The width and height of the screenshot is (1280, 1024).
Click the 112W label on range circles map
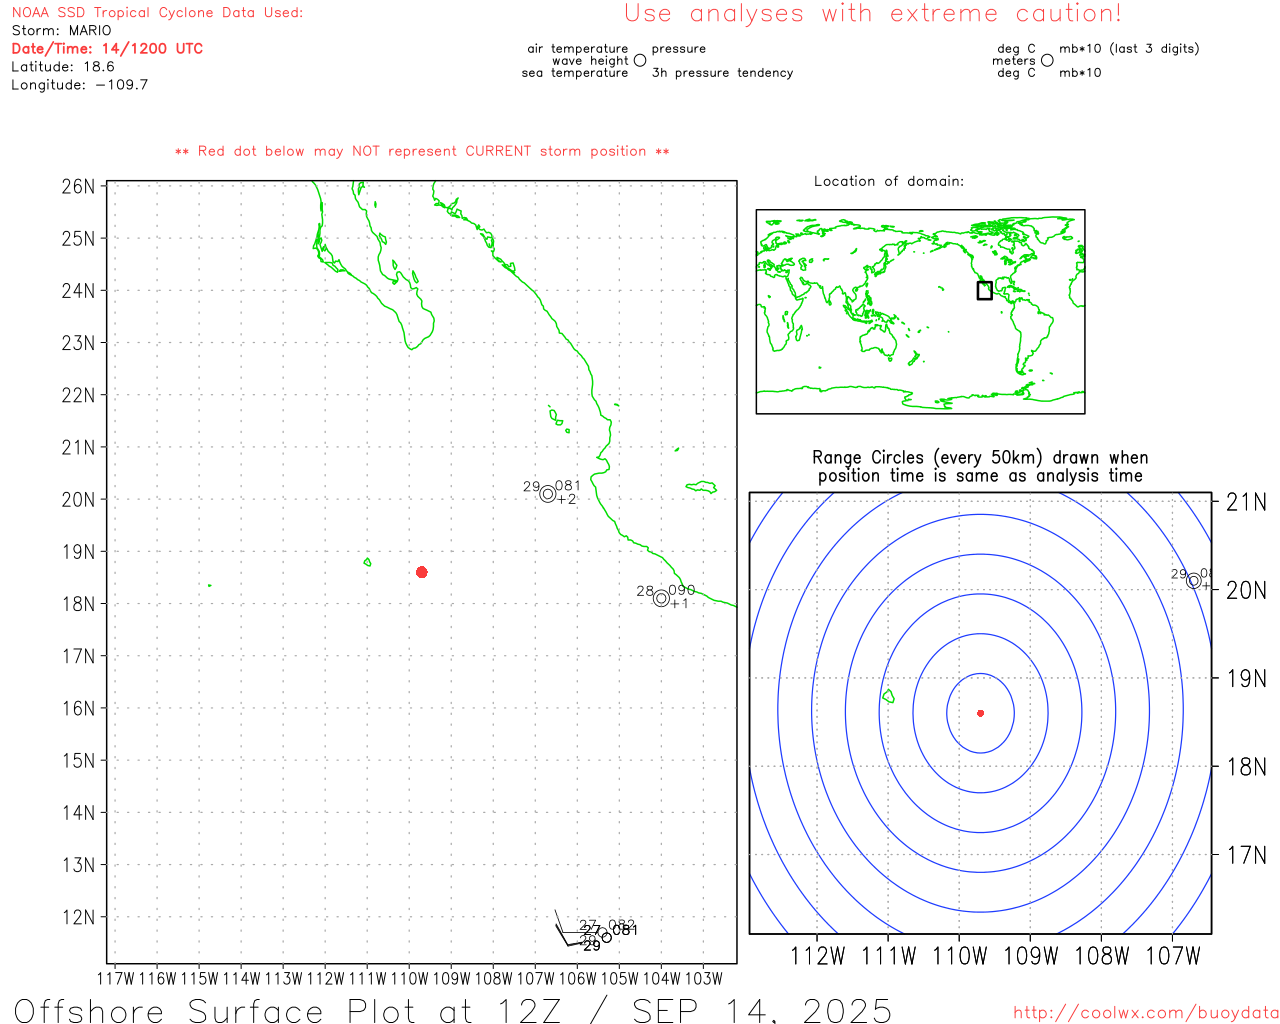pyautogui.click(x=817, y=956)
